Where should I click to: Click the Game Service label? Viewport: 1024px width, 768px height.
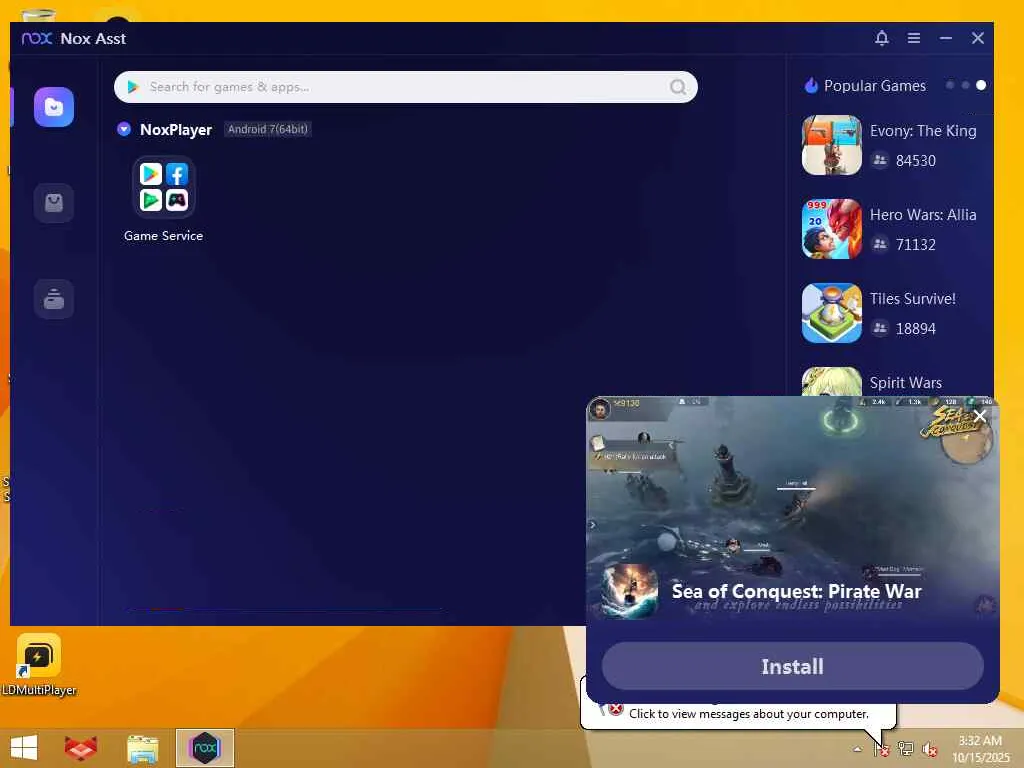[163, 236]
